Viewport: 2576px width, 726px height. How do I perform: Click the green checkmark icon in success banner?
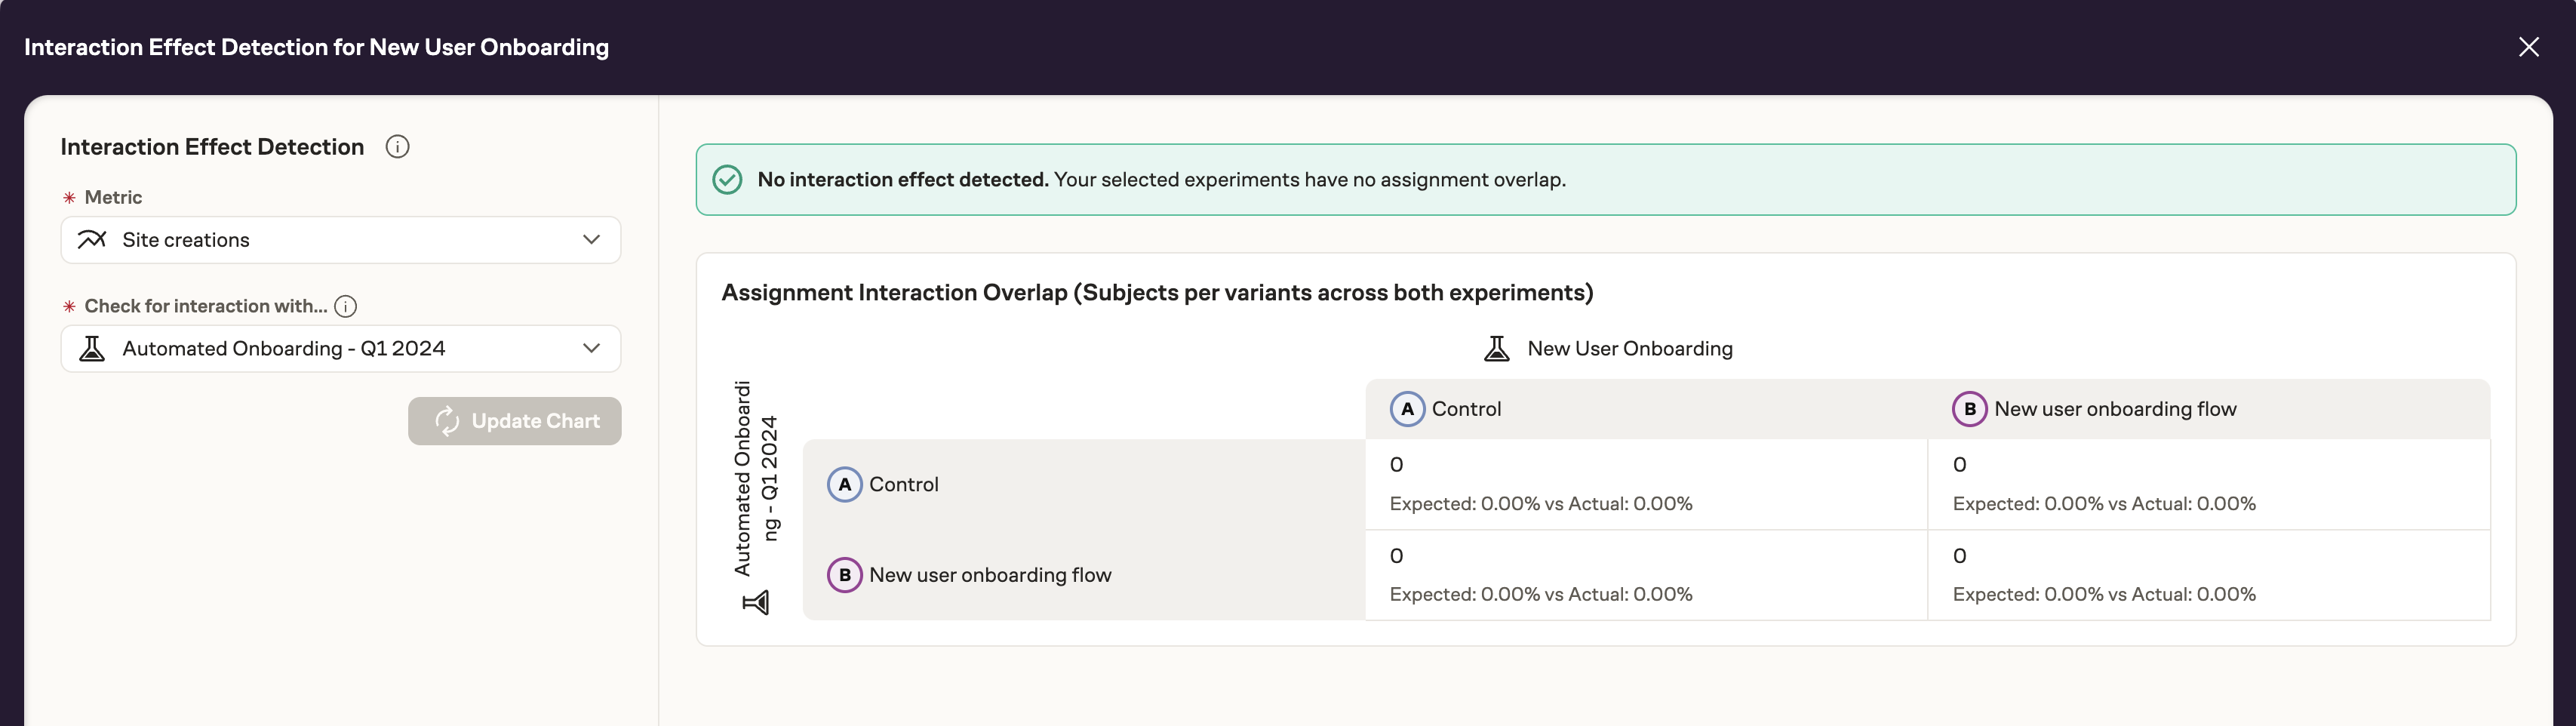727,180
